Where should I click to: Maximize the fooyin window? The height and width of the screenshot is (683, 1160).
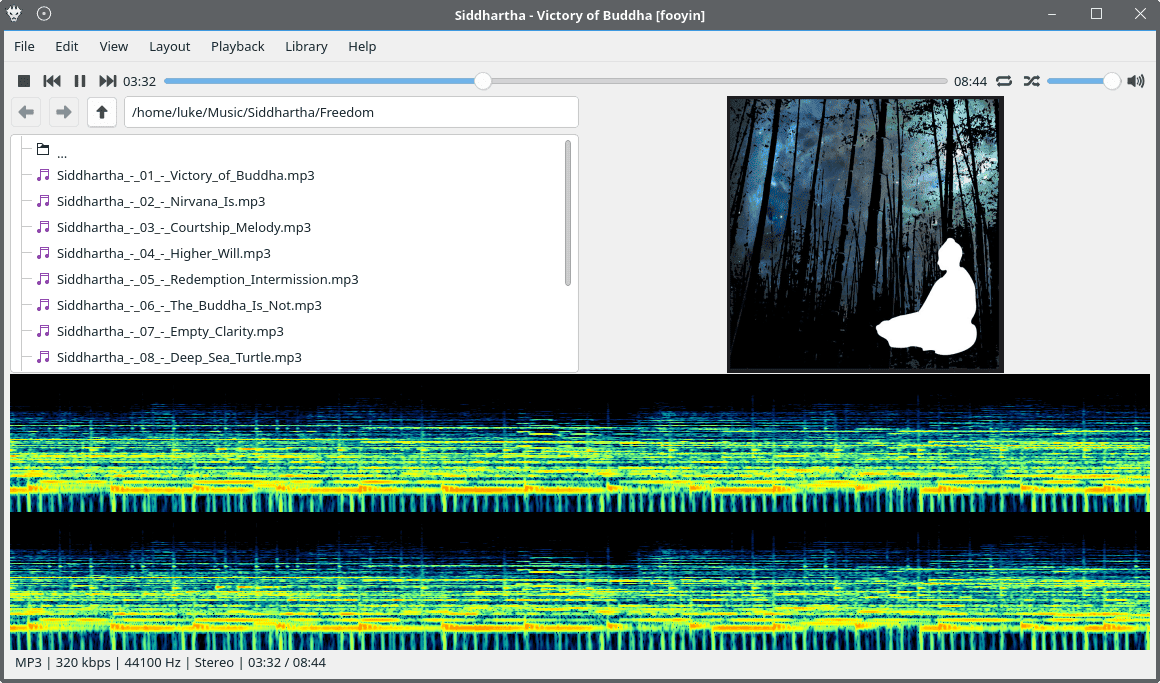(x=1096, y=13)
